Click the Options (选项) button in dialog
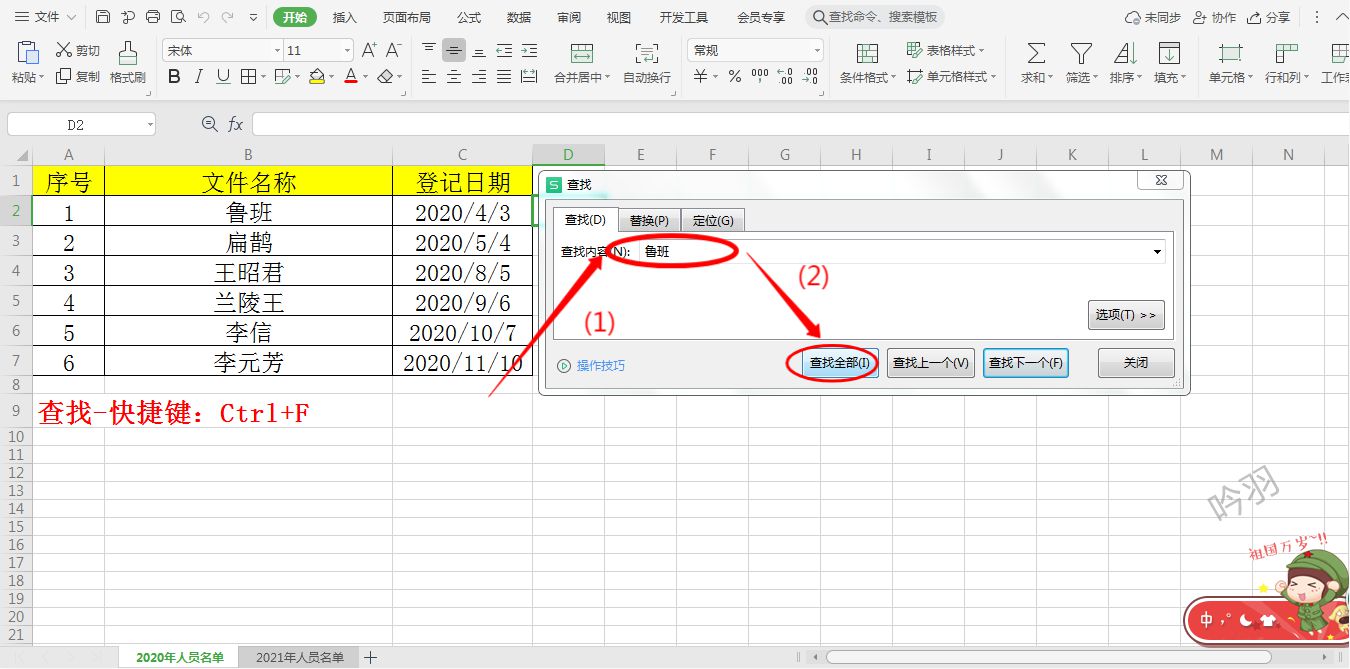 coord(1126,315)
